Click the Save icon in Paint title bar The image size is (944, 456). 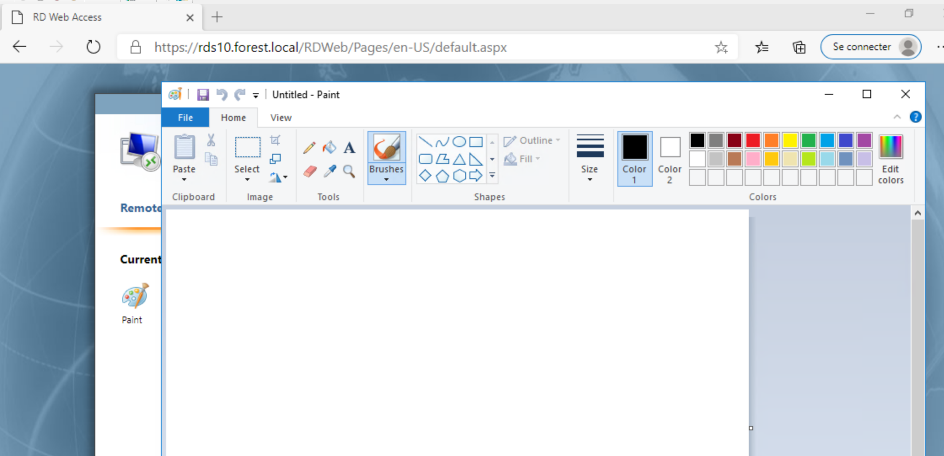pos(203,95)
